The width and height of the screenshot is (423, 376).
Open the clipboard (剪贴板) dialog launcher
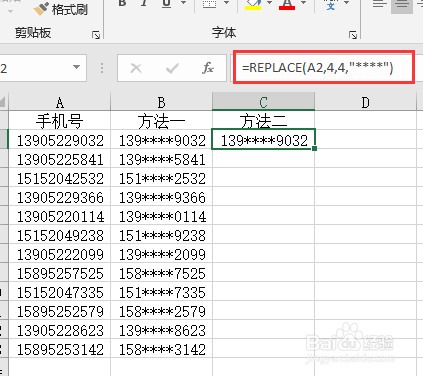point(96,35)
